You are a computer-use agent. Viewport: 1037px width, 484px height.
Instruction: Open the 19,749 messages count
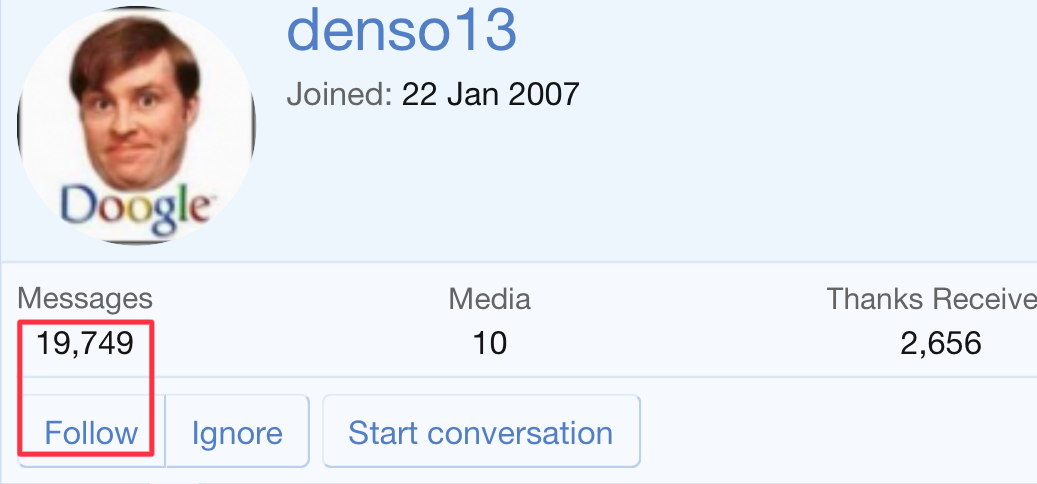coord(85,344)
